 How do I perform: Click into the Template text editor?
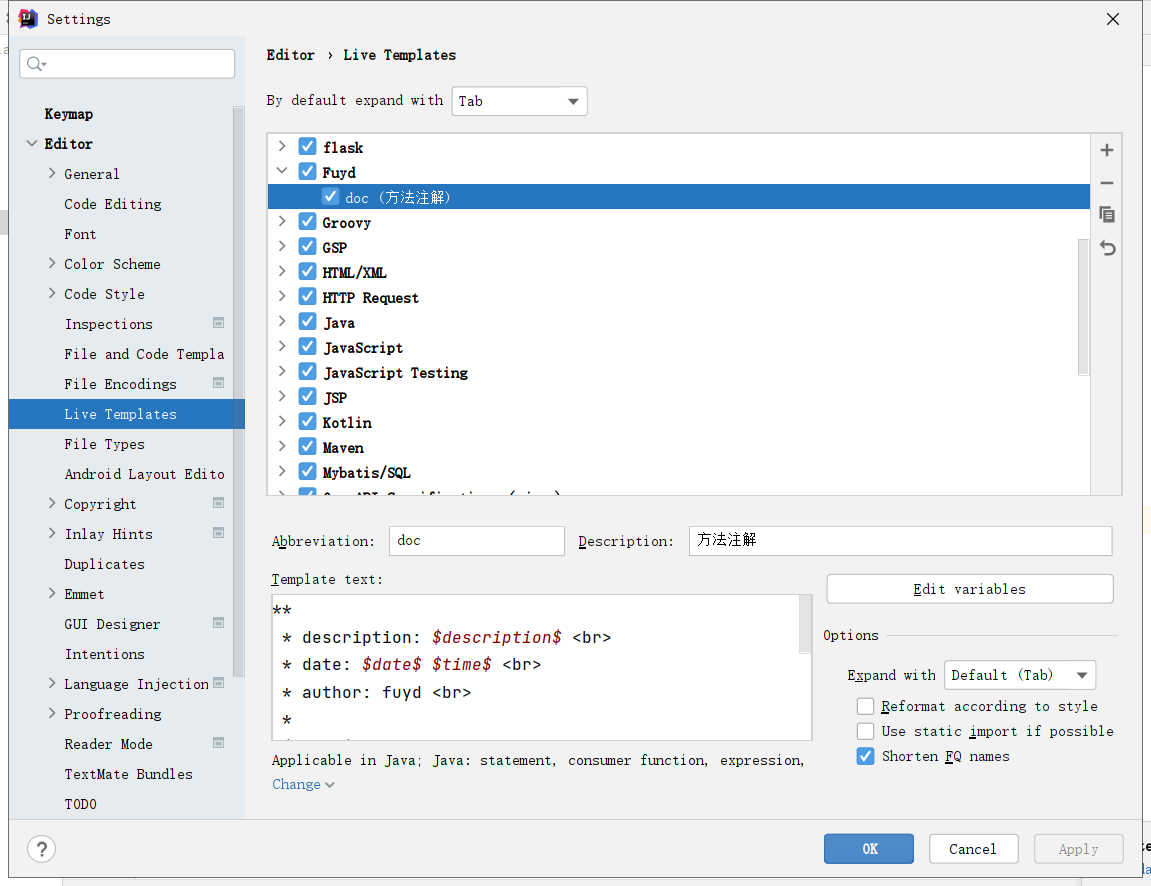click(536, 667)
